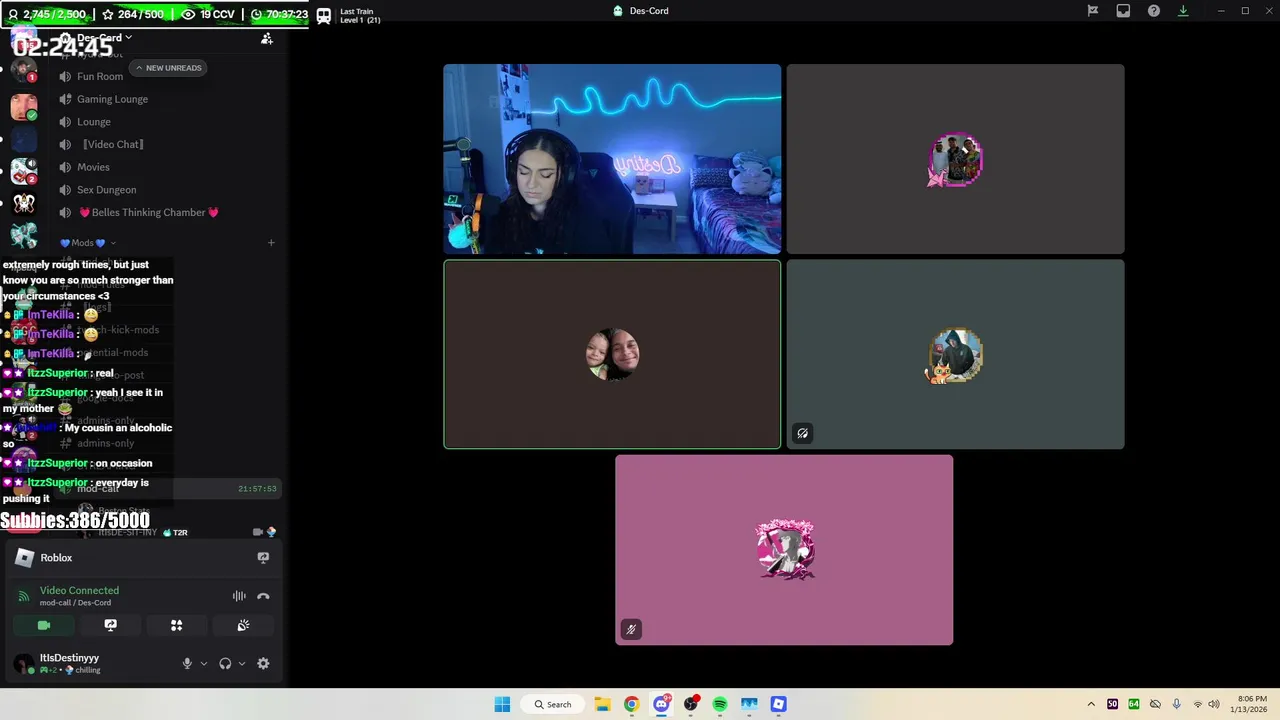Click the camera-off icon on gray tile

[802, 433]
